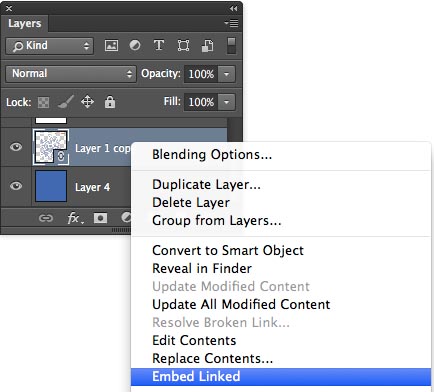Filter for smart objects icon
434x392 pixels.
(207, 46)
